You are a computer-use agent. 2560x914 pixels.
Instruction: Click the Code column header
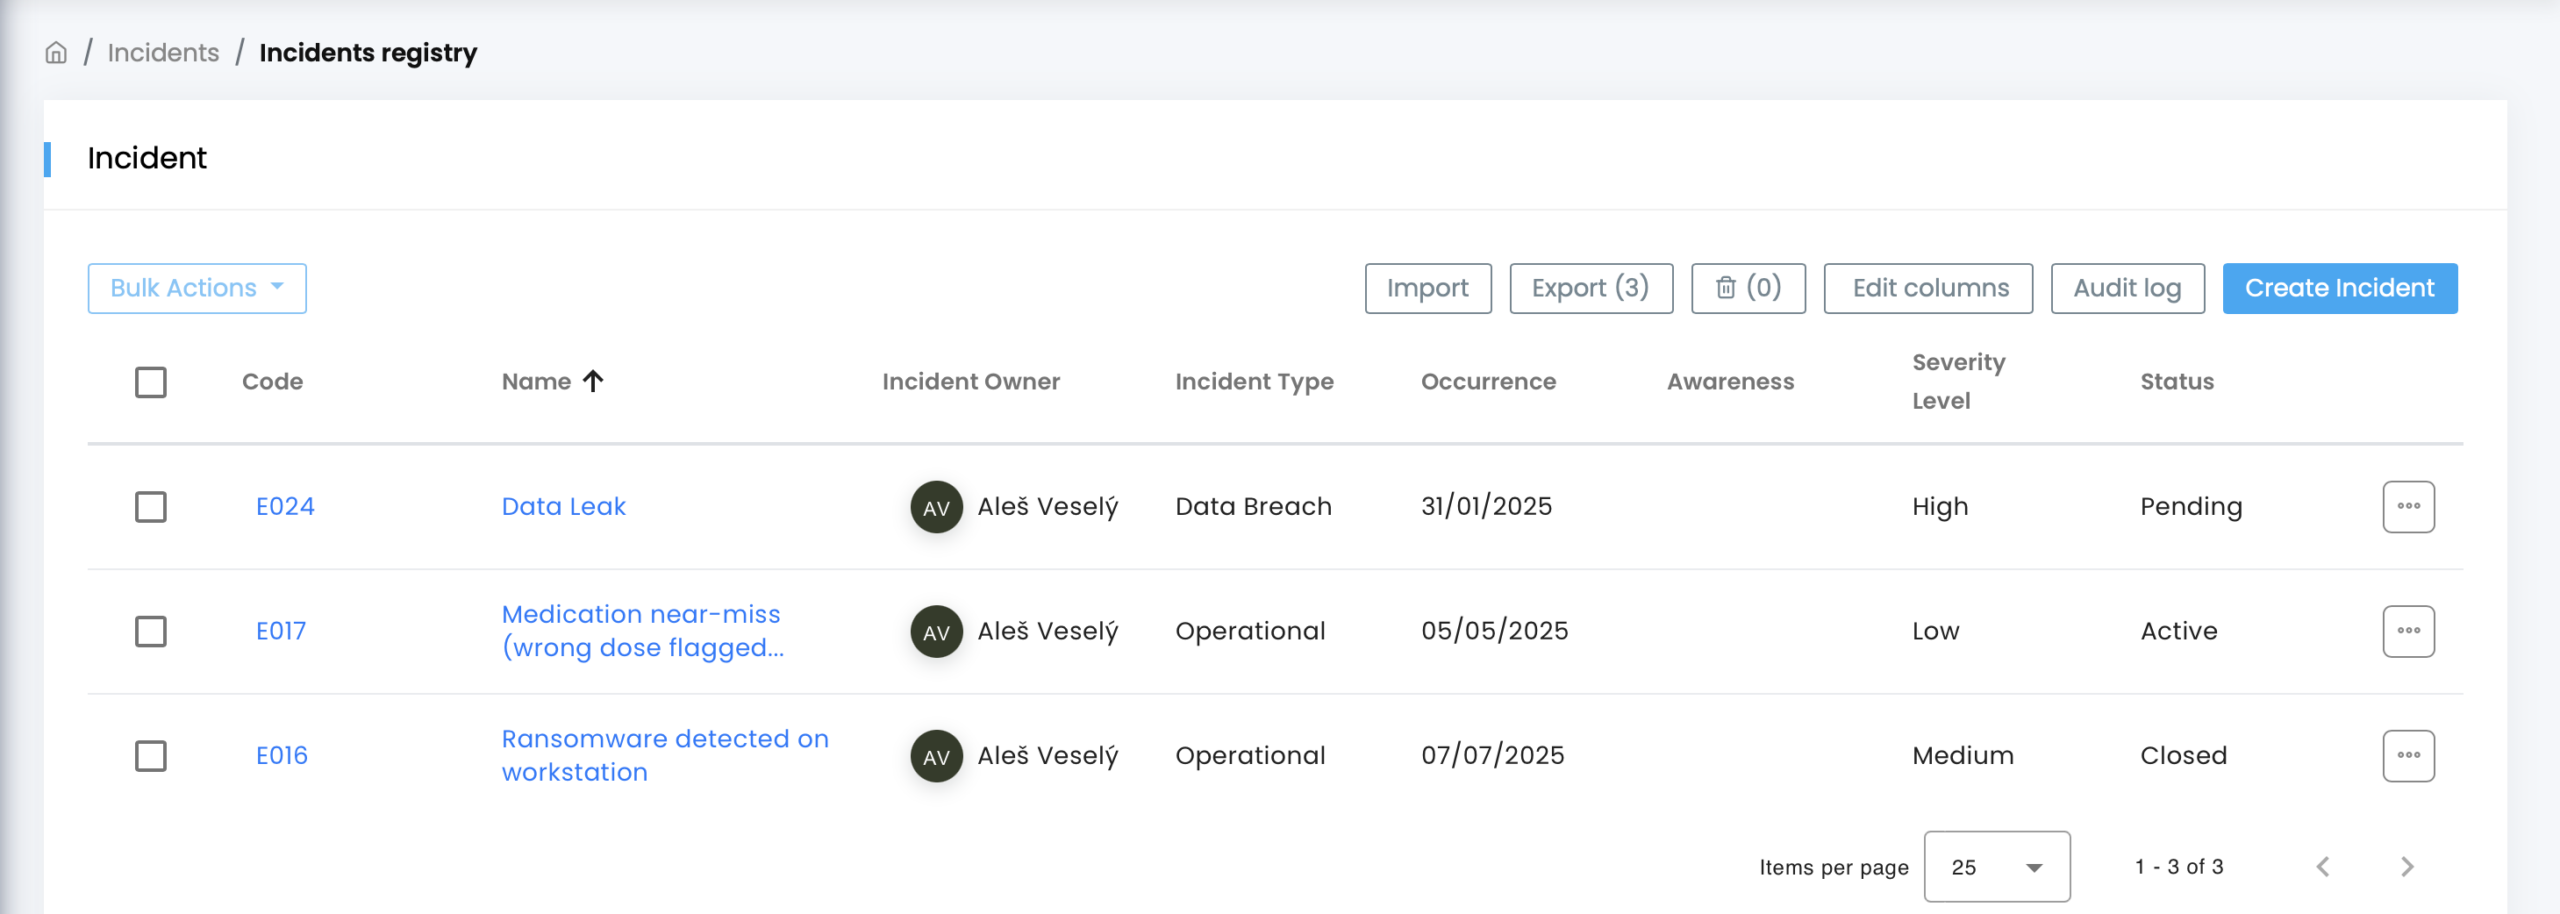272,382
